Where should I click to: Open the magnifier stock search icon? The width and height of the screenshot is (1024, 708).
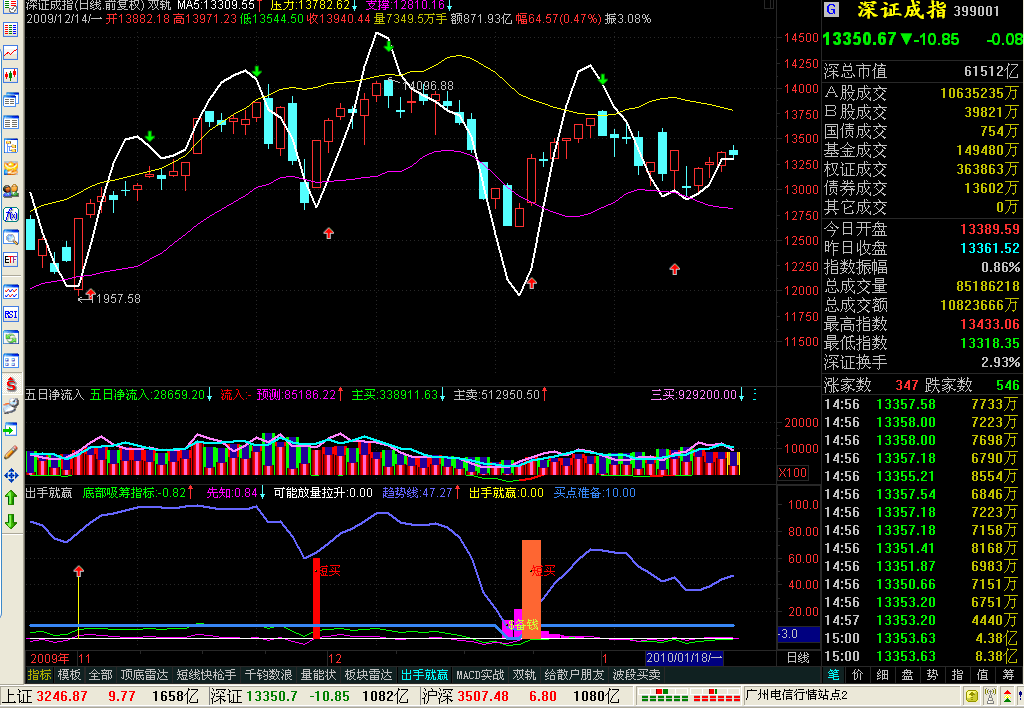pos(10,237)
